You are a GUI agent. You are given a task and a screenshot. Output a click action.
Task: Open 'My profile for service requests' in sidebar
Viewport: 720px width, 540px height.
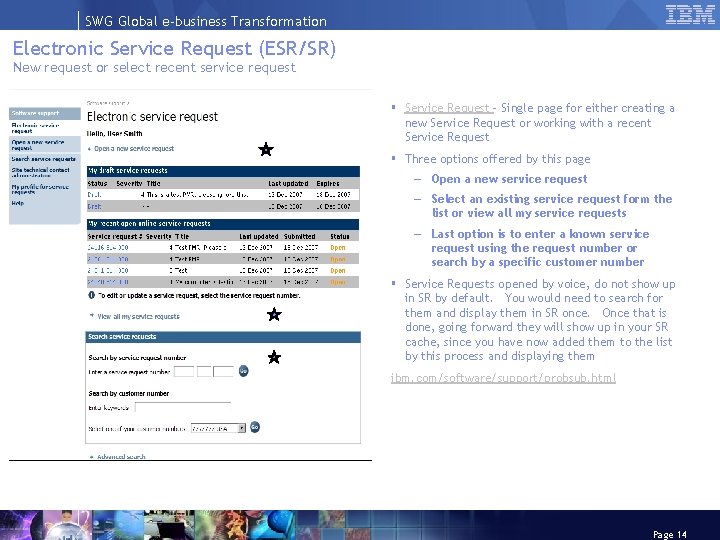click(x=40, y=189)
